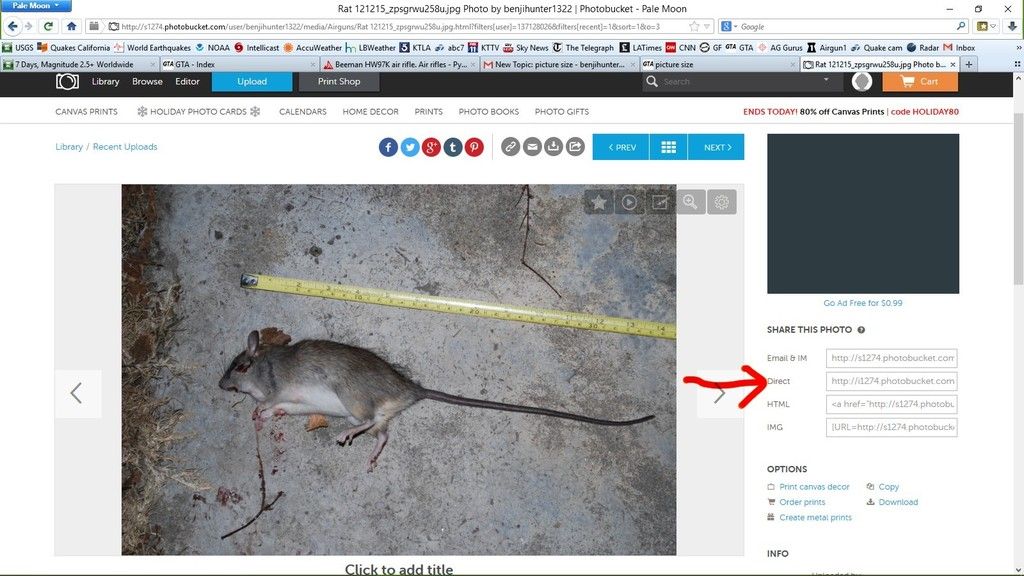1024x576 pixels.
Task: Click the share arrow icon
Action: coord(575,147)
